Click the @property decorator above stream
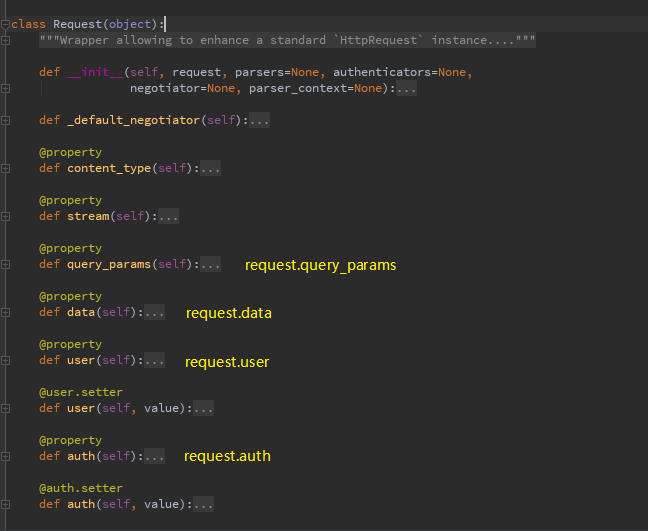Viewport: 648px width, 531px height. click(70, 200)
